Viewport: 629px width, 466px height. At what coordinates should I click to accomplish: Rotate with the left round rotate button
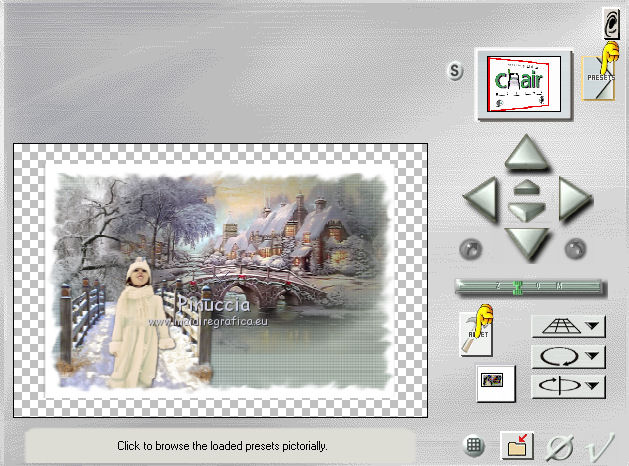tap(471, 249)
